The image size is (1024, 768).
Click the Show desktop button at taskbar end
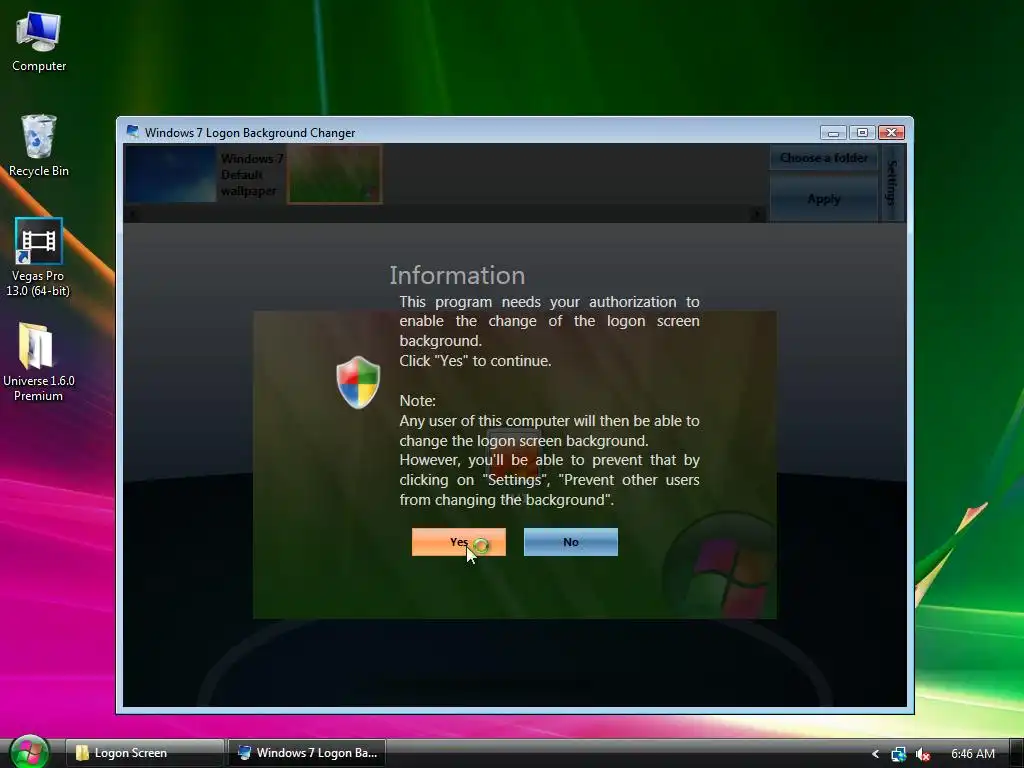1016,753
